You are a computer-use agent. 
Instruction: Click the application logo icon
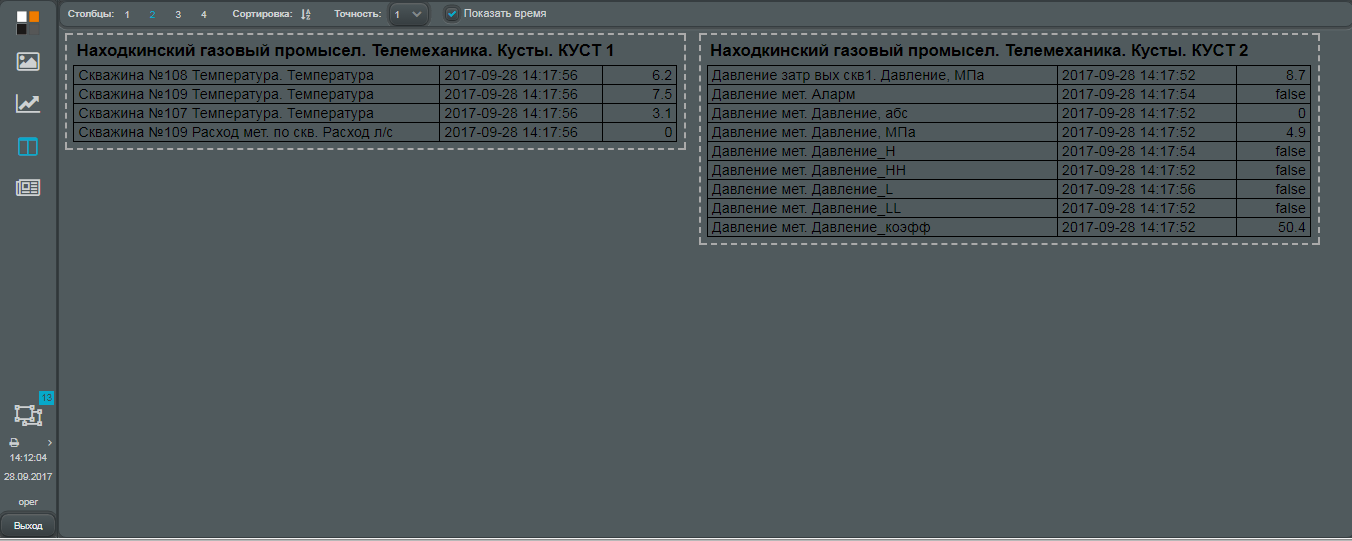point(28,22)
